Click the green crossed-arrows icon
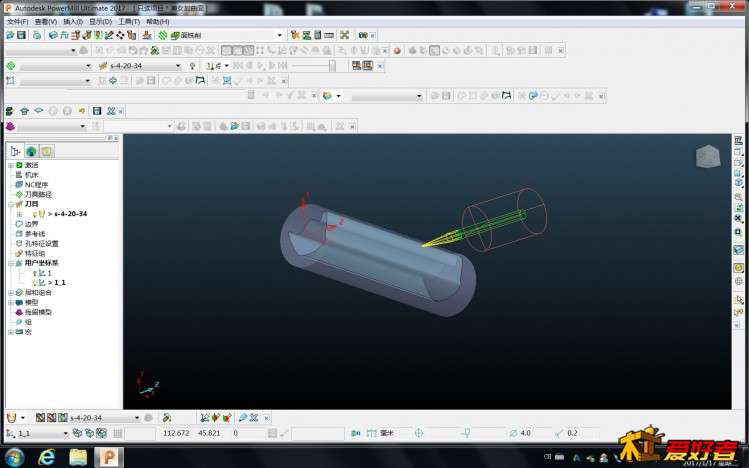 pos(344,35)
